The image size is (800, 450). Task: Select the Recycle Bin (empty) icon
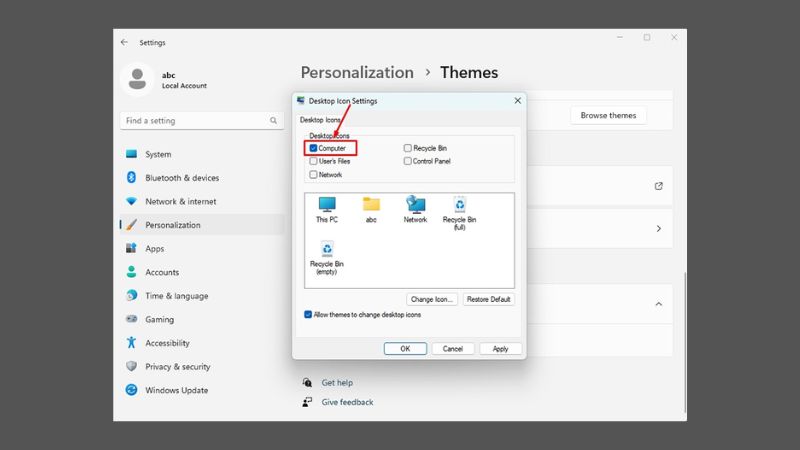tap(327, 250)
